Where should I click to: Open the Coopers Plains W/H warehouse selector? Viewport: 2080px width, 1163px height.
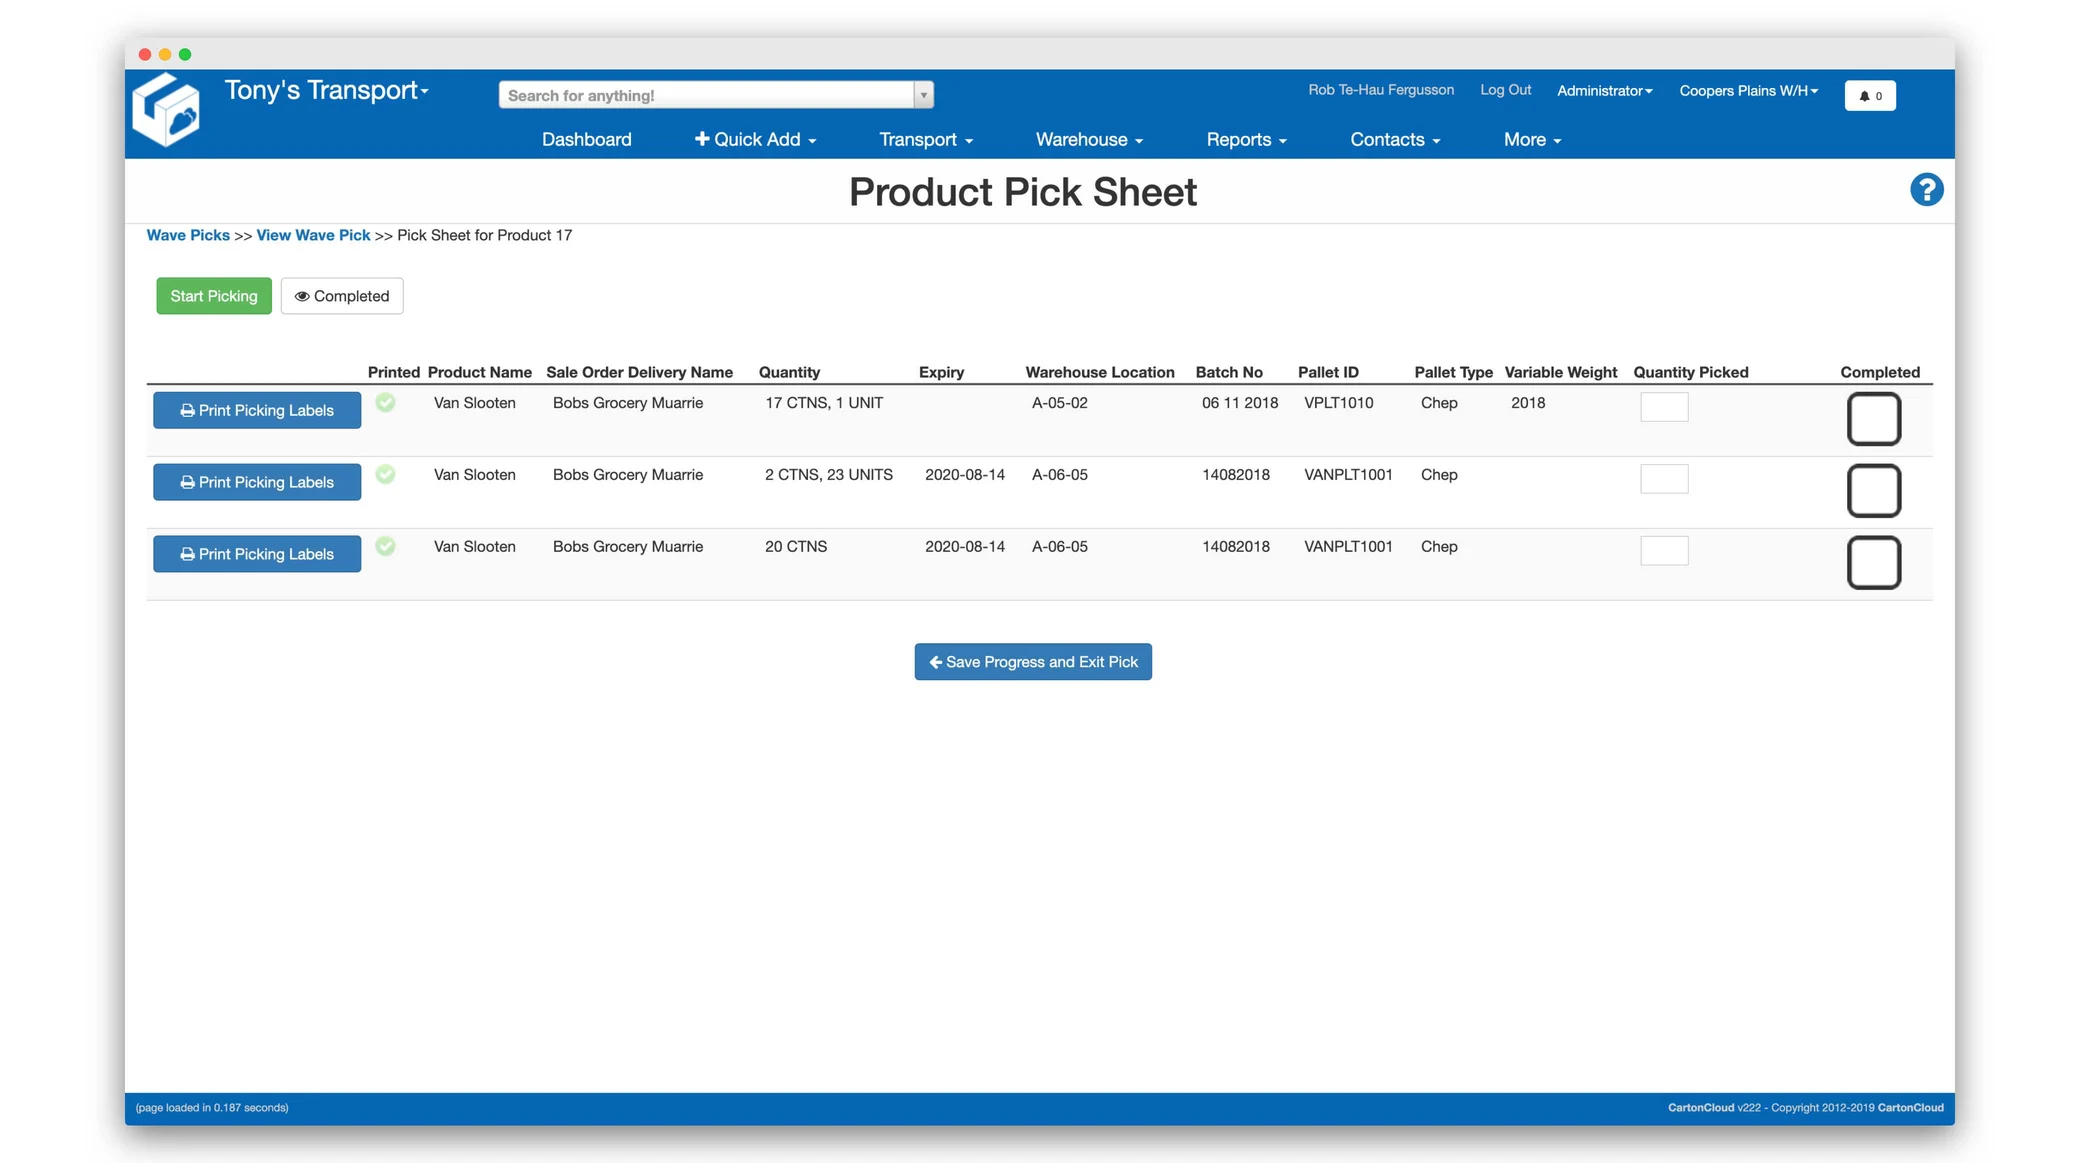coord(1748,91)
